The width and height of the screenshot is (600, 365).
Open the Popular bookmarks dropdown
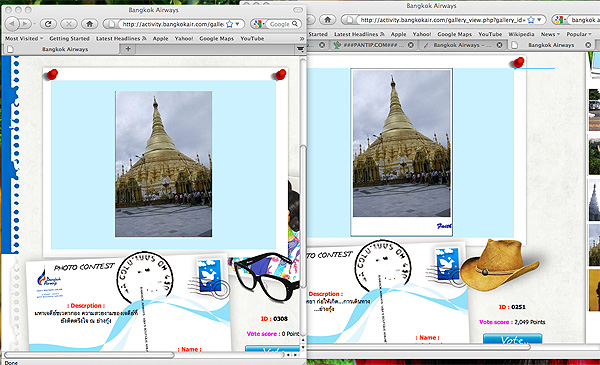coord(579,34)
